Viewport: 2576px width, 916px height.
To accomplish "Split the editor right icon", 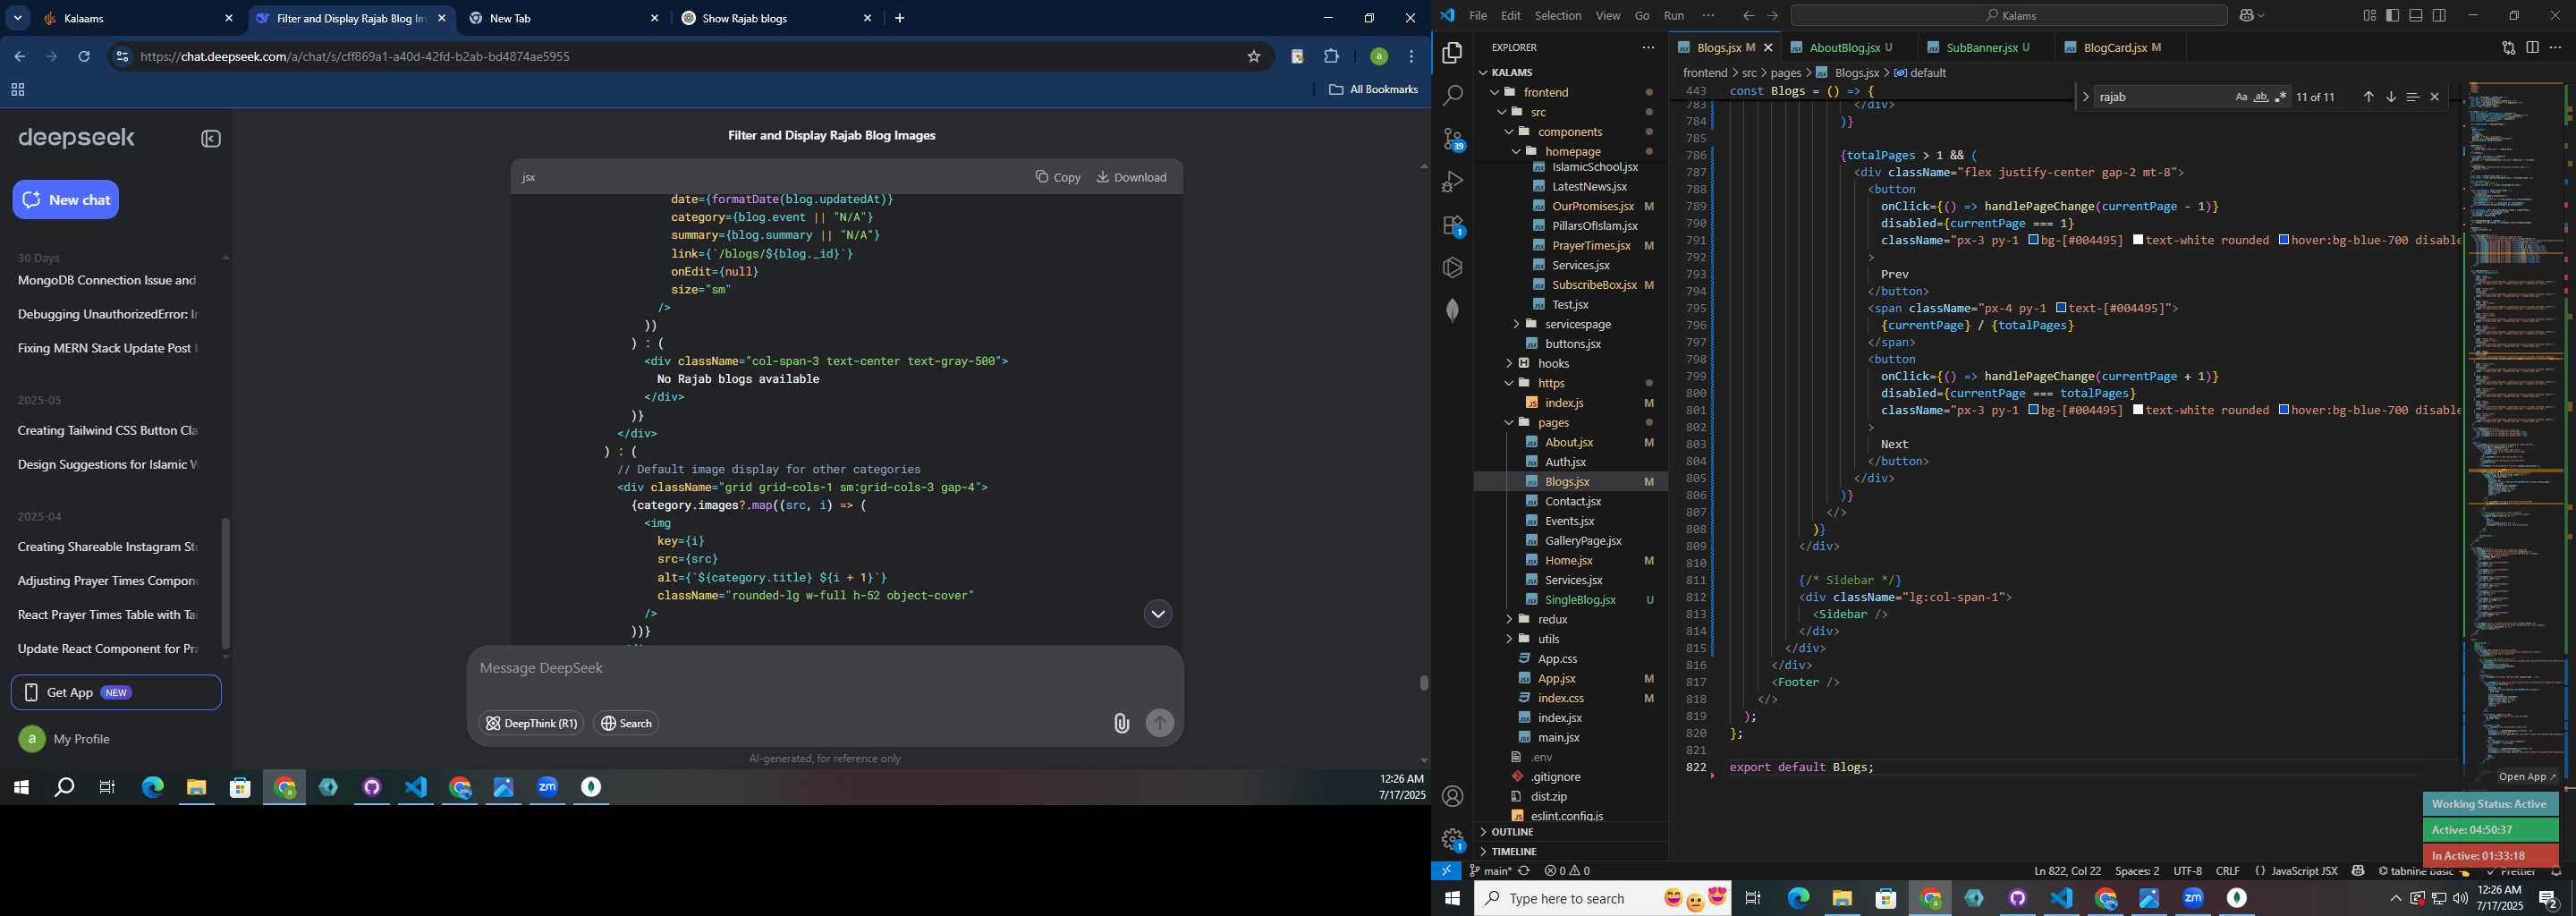I will (x=2532, y=47).
